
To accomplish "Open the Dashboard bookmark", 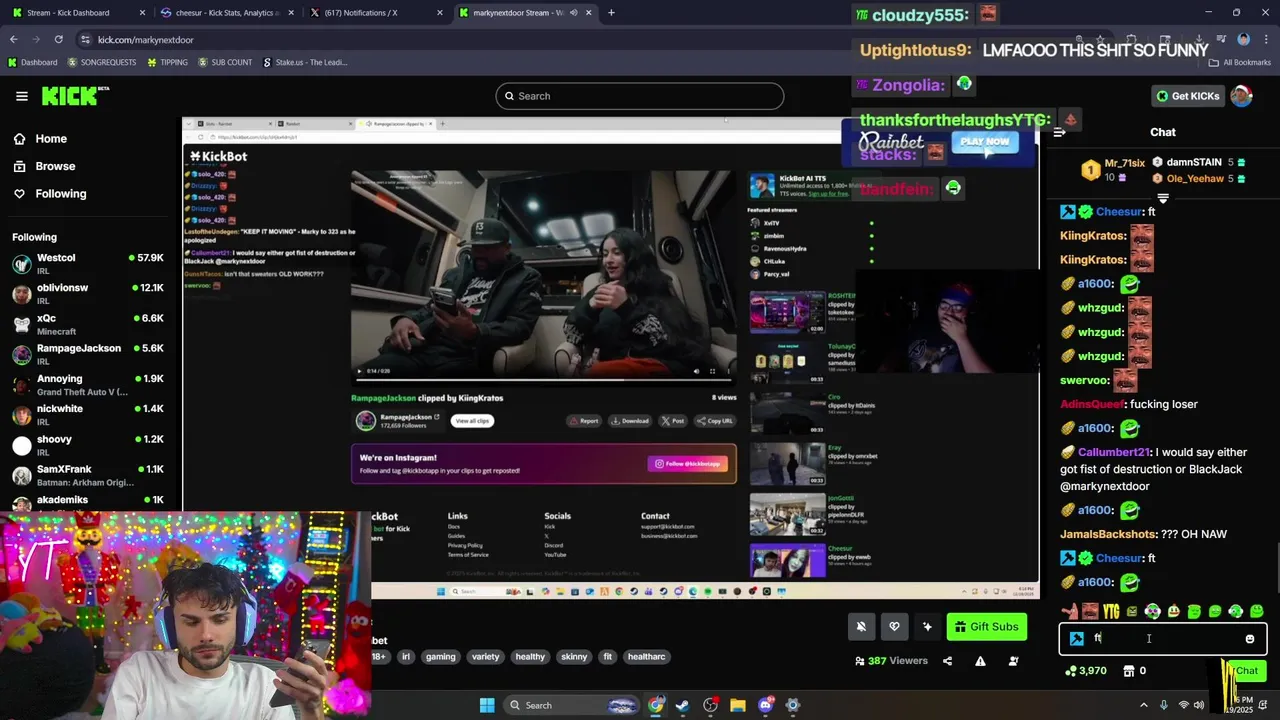I will point(32,62).
